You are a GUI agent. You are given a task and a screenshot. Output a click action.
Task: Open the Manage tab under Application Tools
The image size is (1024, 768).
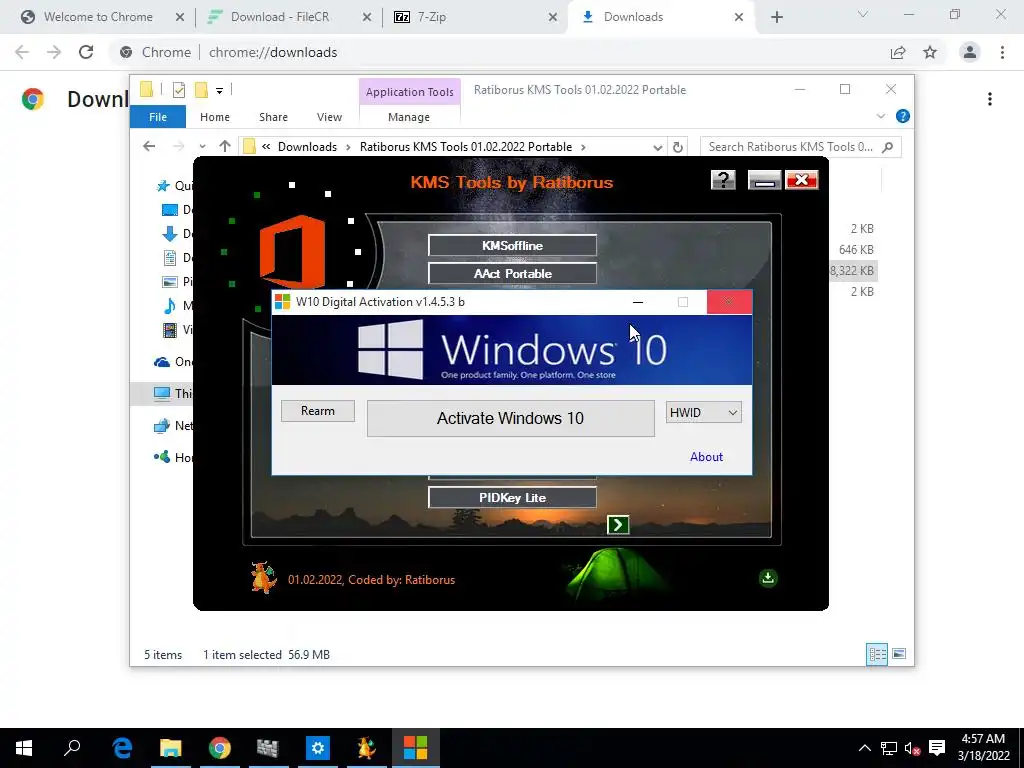(x=409, y=117)
